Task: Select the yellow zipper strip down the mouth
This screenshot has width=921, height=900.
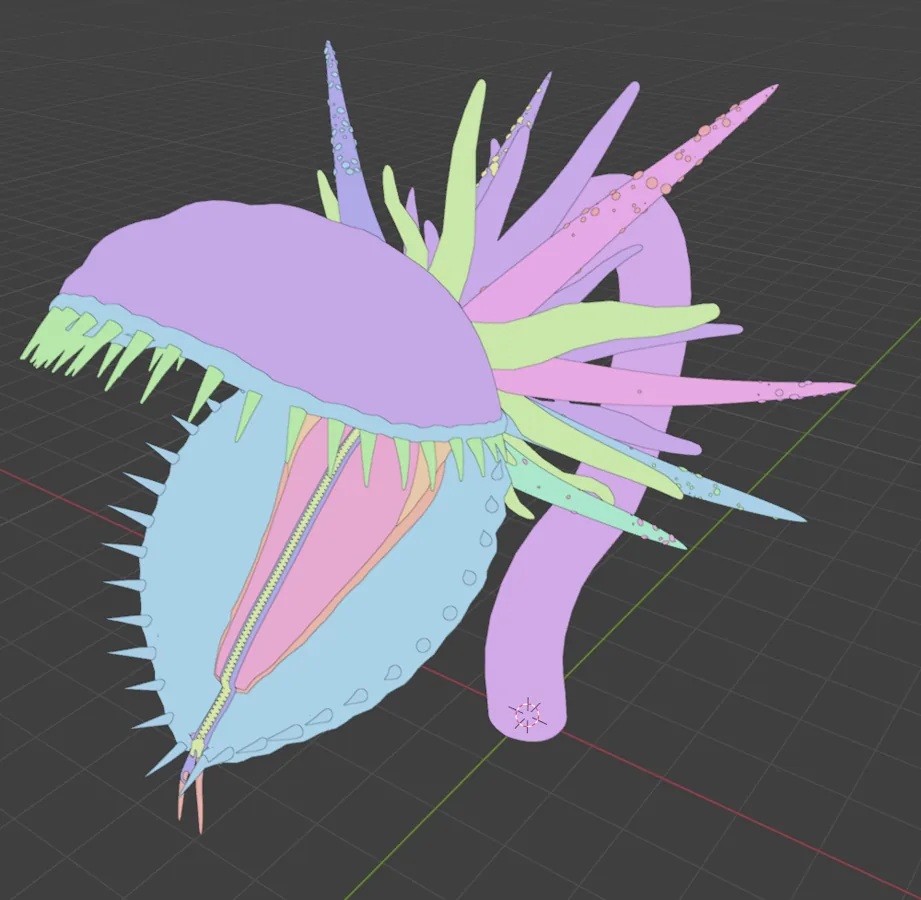Action: (x=276, y=593)
